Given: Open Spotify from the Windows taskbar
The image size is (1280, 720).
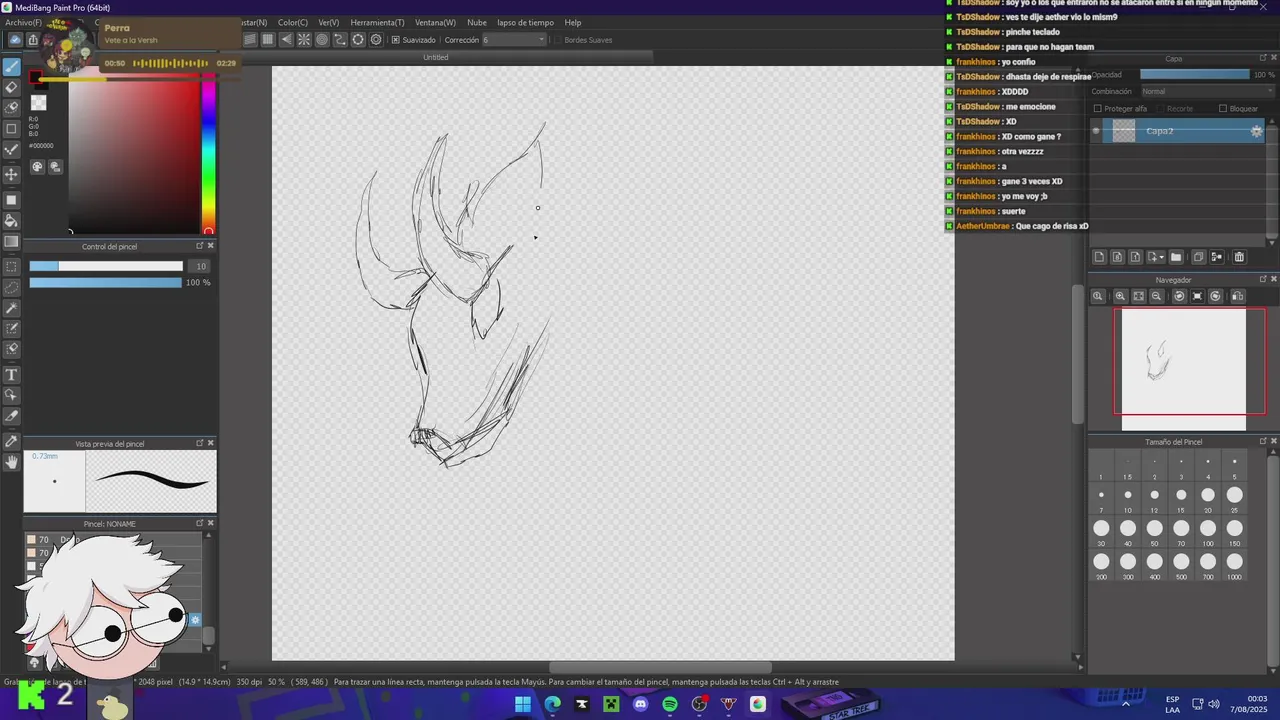Looking at the screenshot, I should [x=670, y=704].
